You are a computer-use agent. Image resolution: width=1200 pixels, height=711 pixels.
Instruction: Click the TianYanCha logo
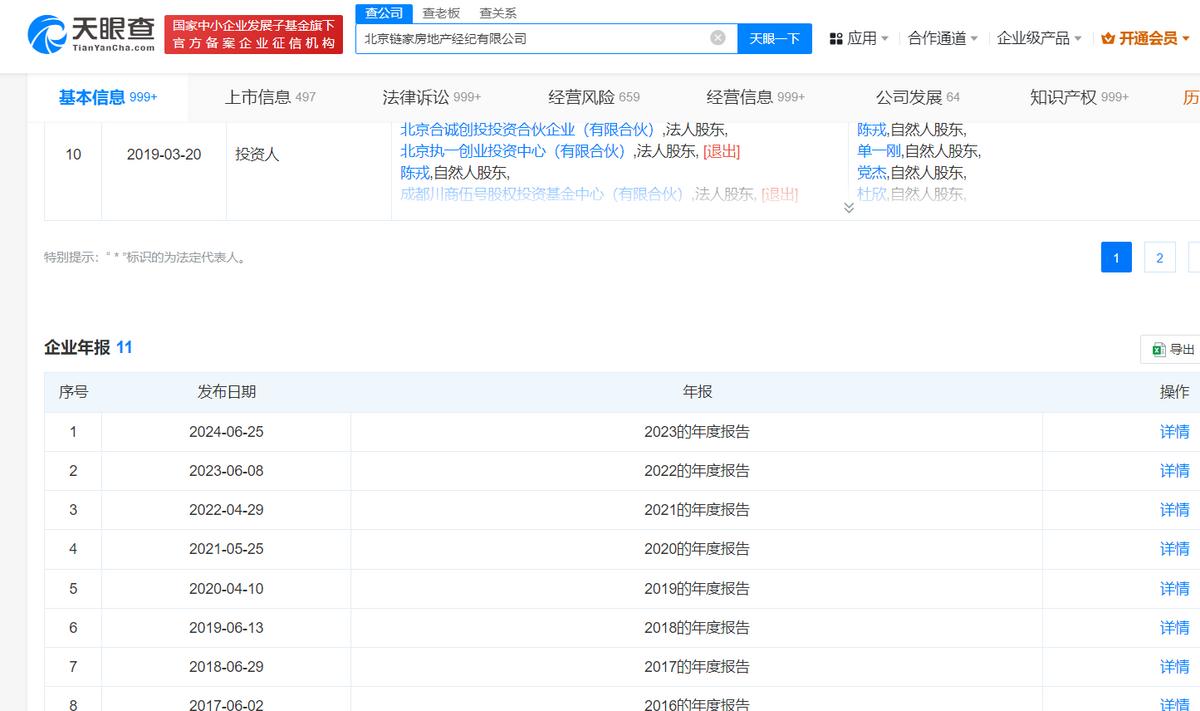[92, 35]
